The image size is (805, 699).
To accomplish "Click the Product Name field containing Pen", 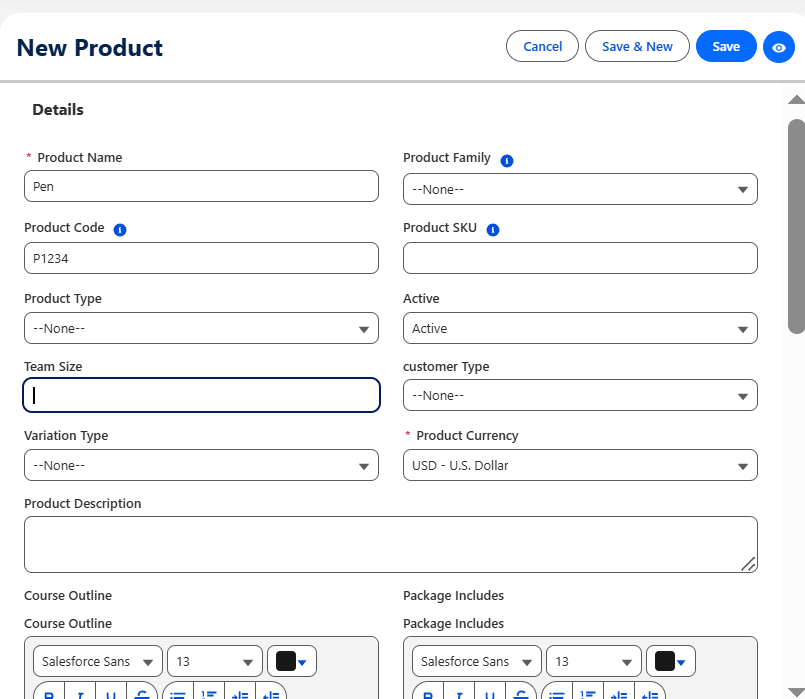I will 201,186.
